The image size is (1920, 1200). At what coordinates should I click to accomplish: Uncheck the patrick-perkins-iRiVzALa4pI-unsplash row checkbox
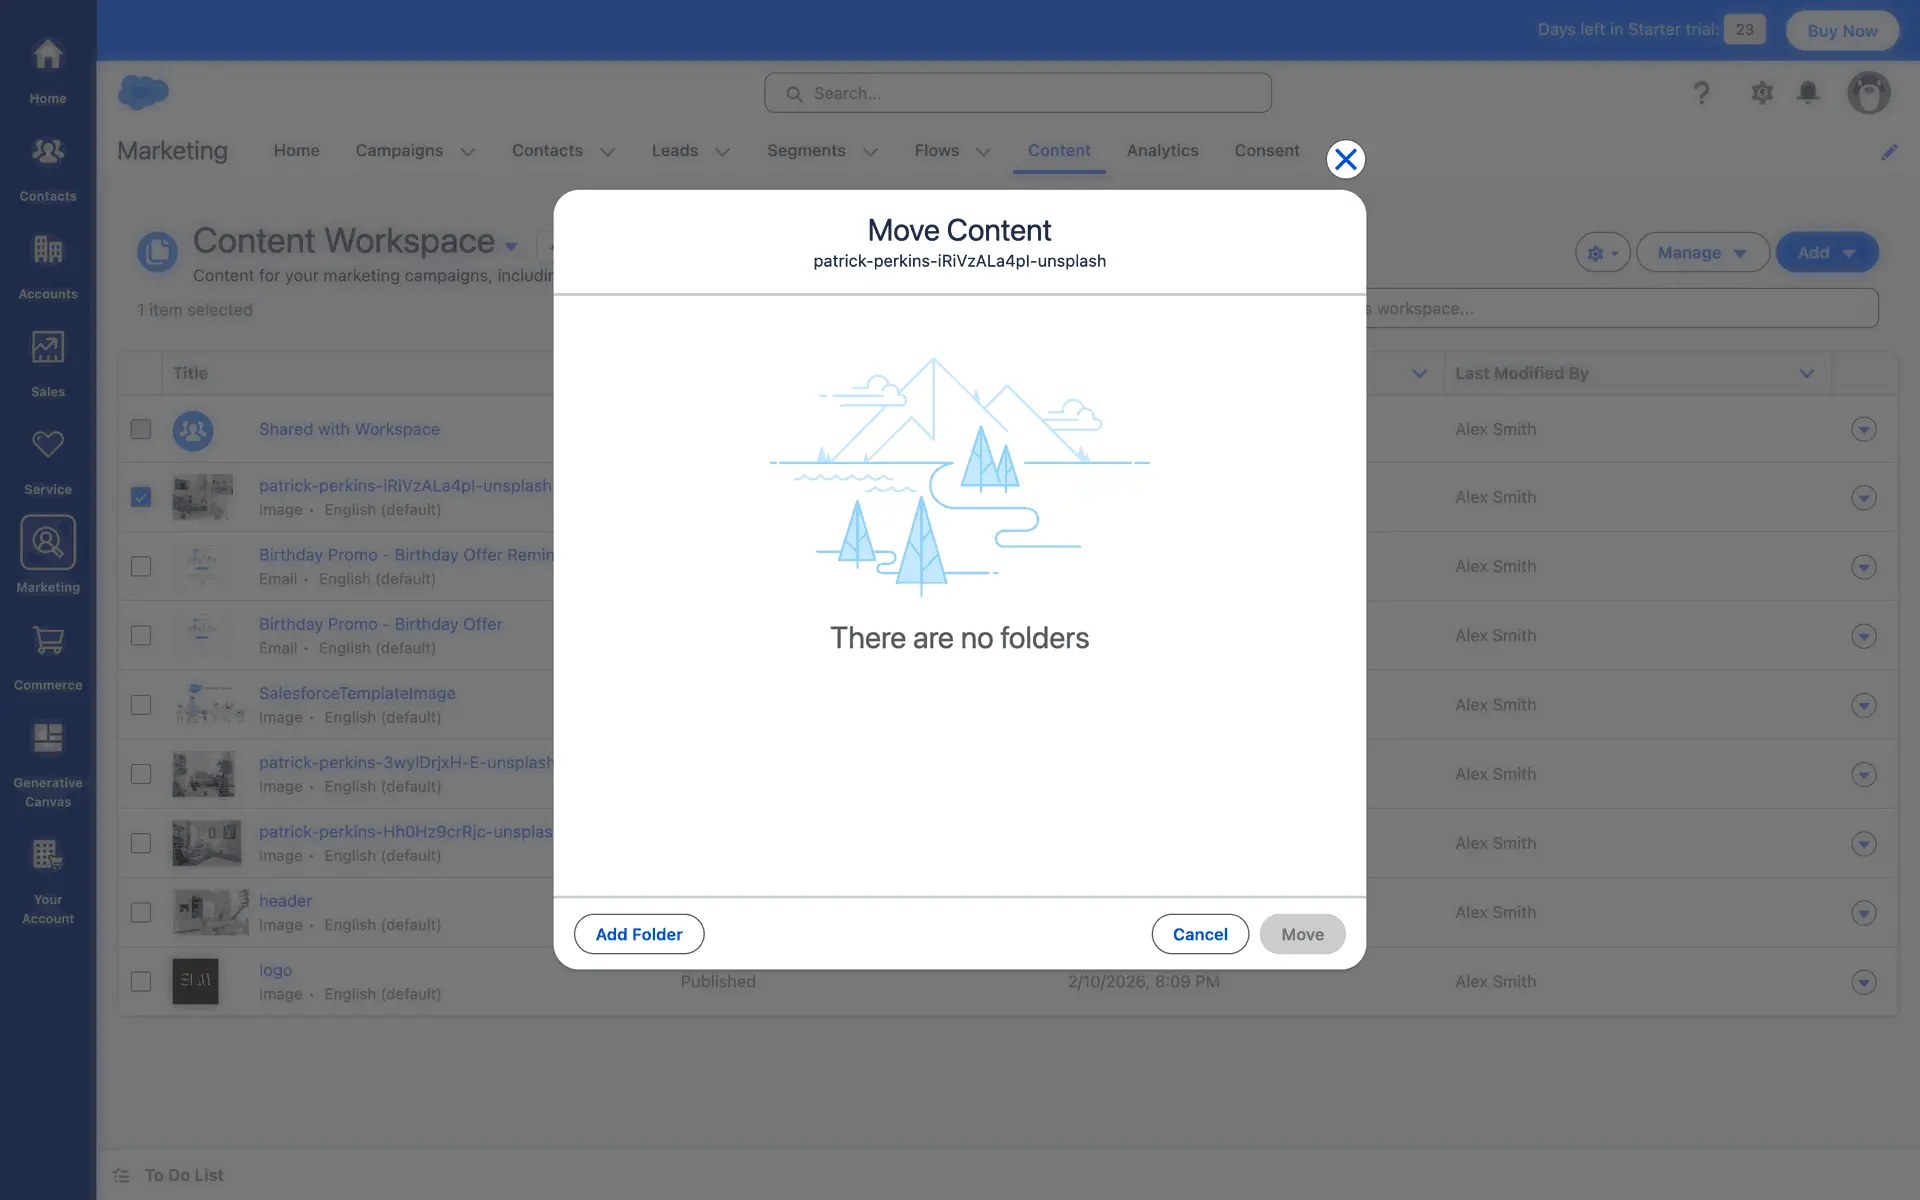click(141, 497)
